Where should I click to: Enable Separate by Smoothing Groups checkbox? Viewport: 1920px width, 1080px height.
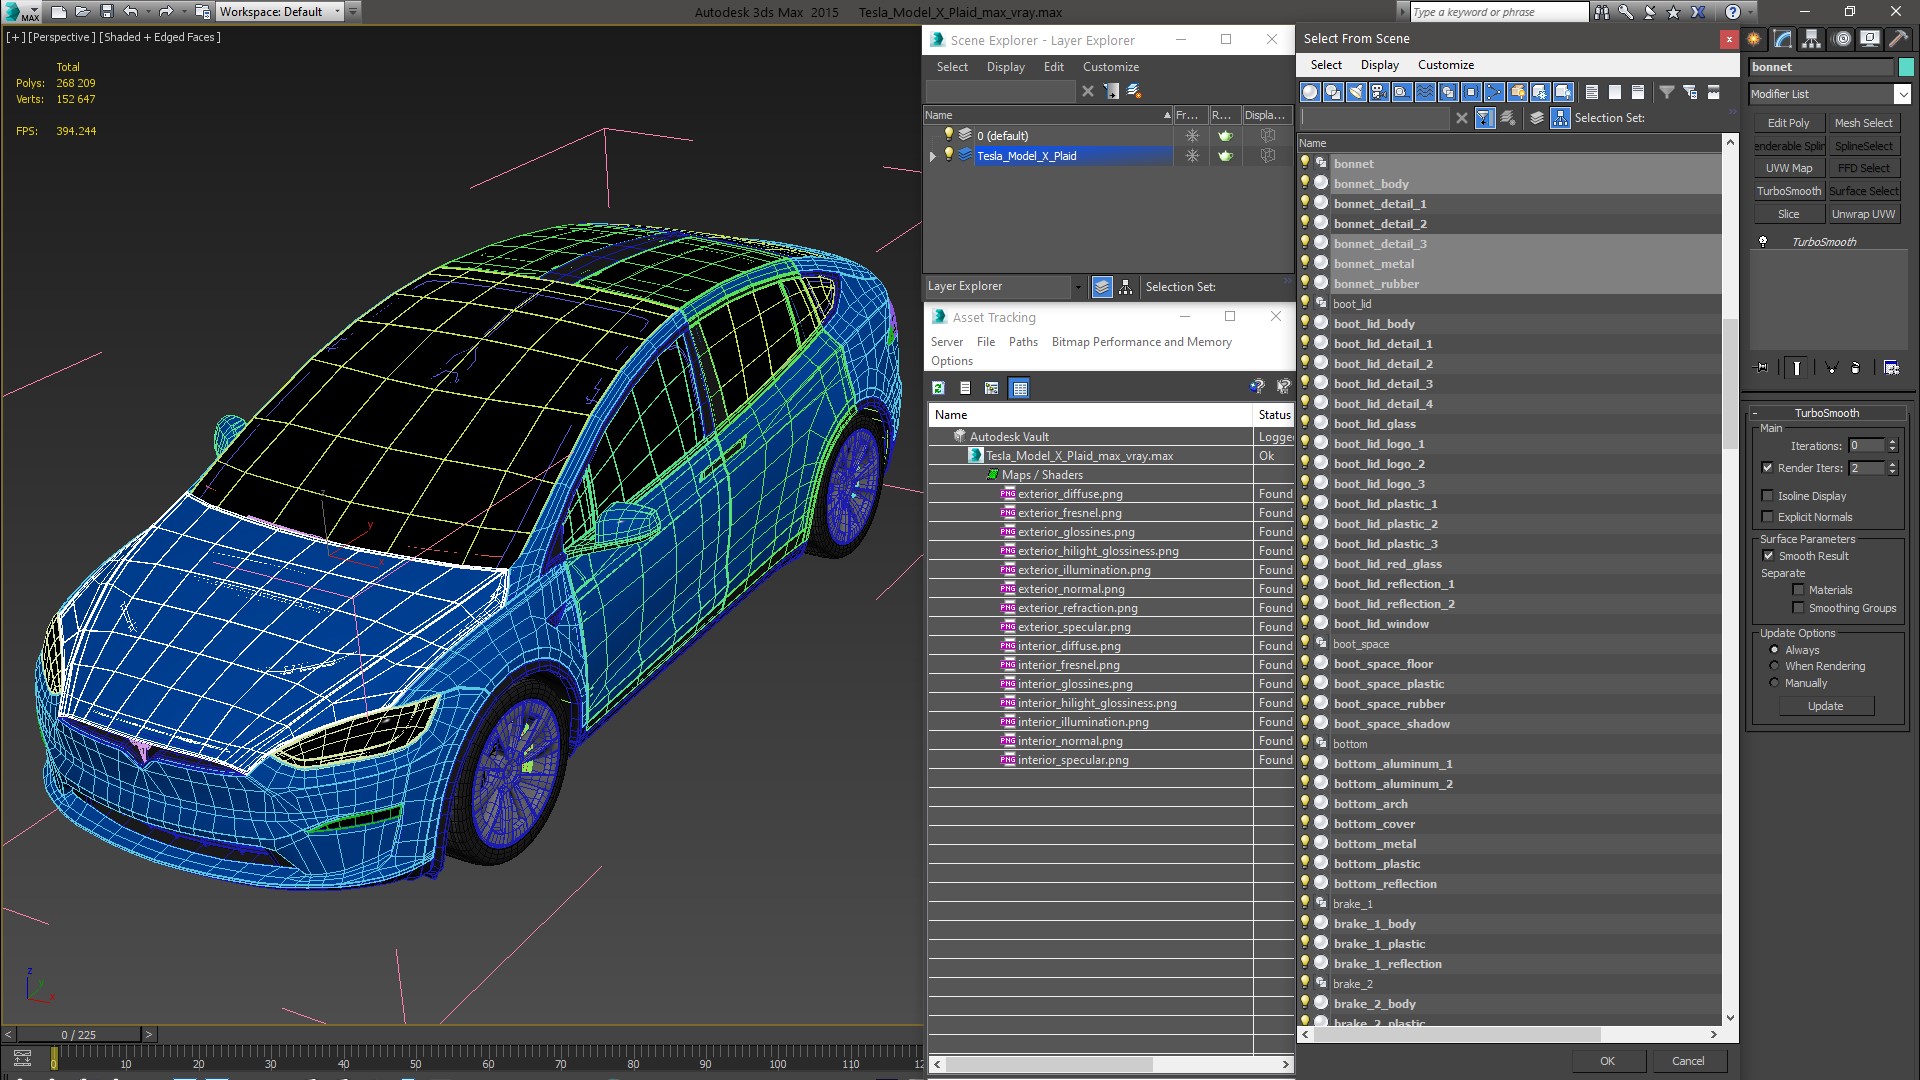[1798, 608]
